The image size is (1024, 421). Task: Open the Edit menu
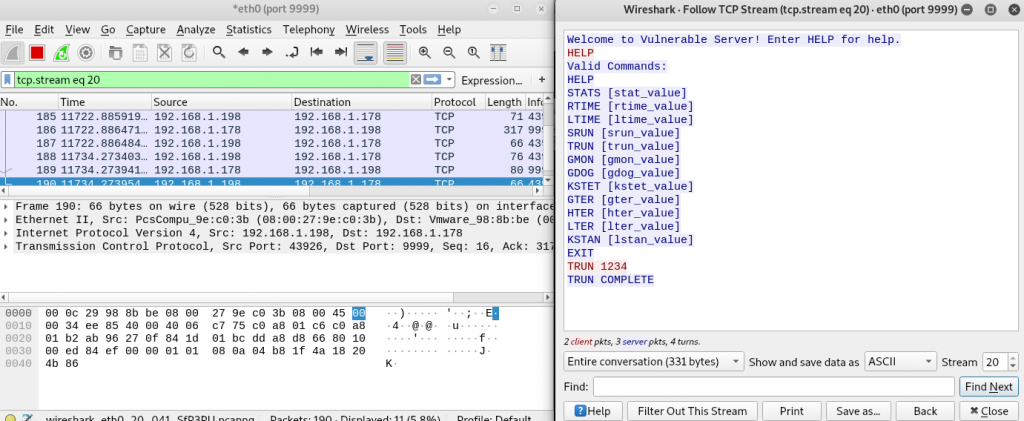coord(44,29)
